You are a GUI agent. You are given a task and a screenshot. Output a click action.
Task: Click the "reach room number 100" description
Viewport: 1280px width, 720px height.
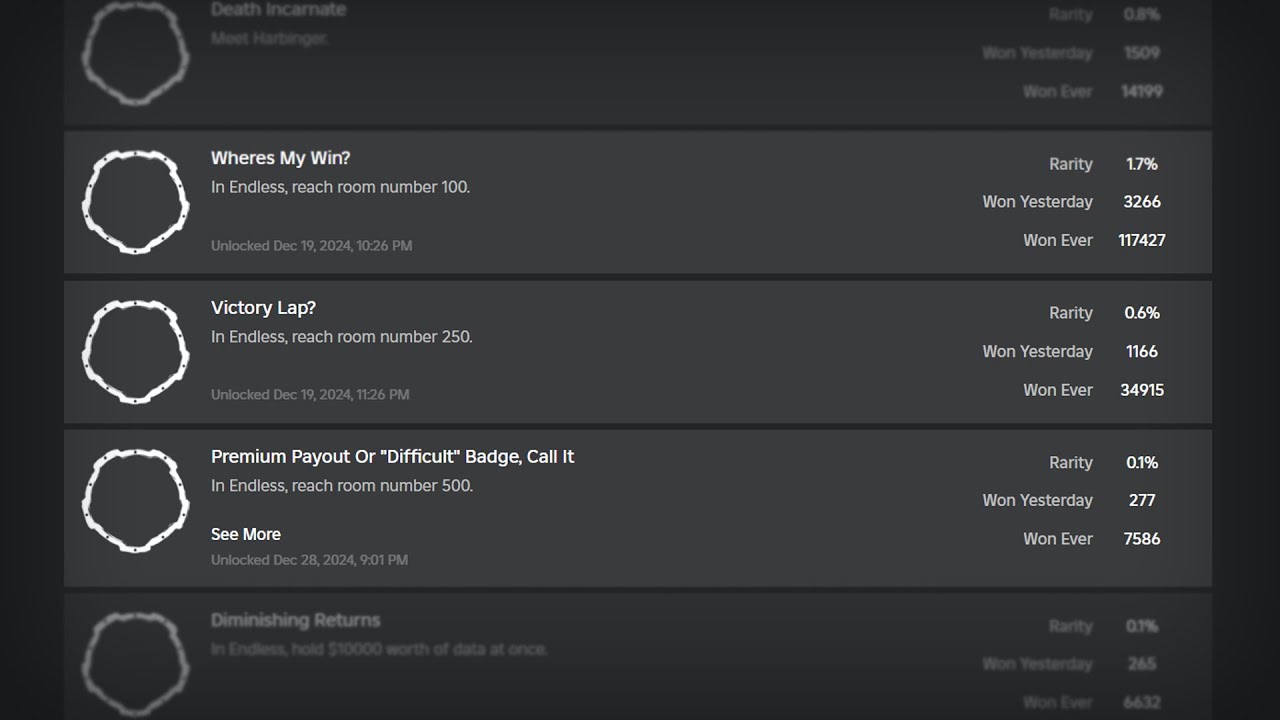(340, 187)
